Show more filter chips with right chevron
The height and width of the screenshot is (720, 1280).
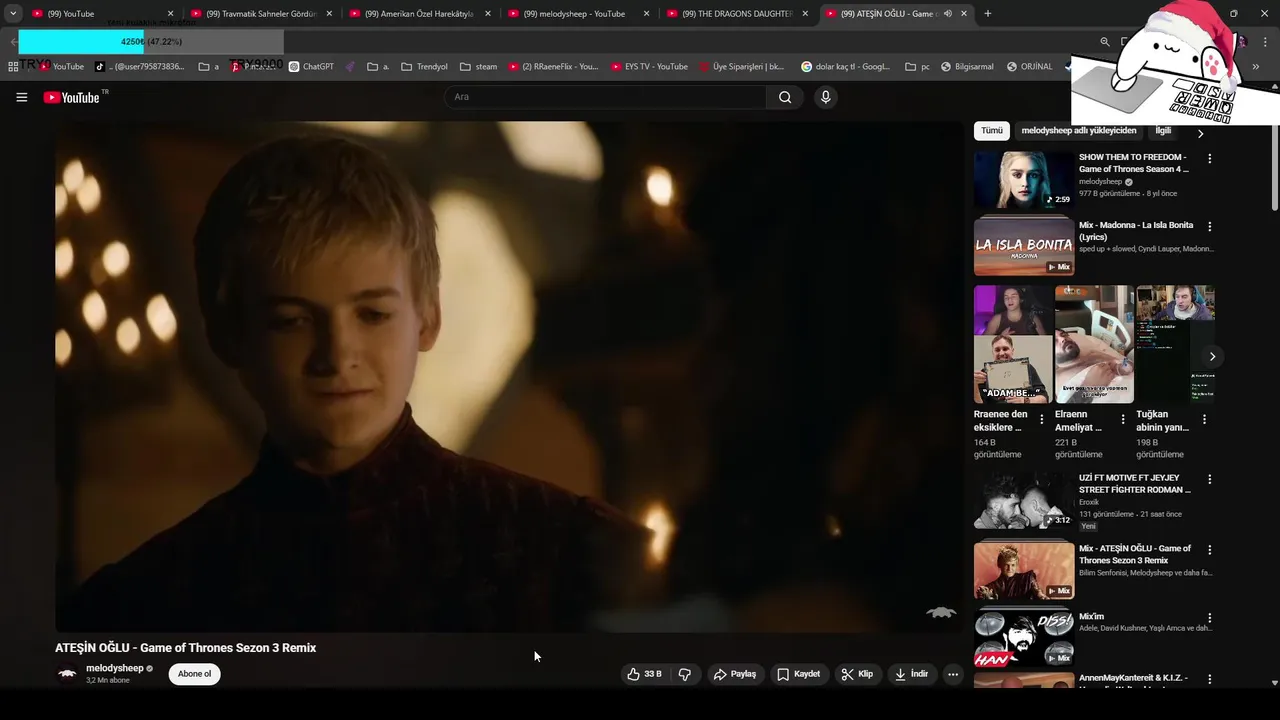[x=1201, y=133]
